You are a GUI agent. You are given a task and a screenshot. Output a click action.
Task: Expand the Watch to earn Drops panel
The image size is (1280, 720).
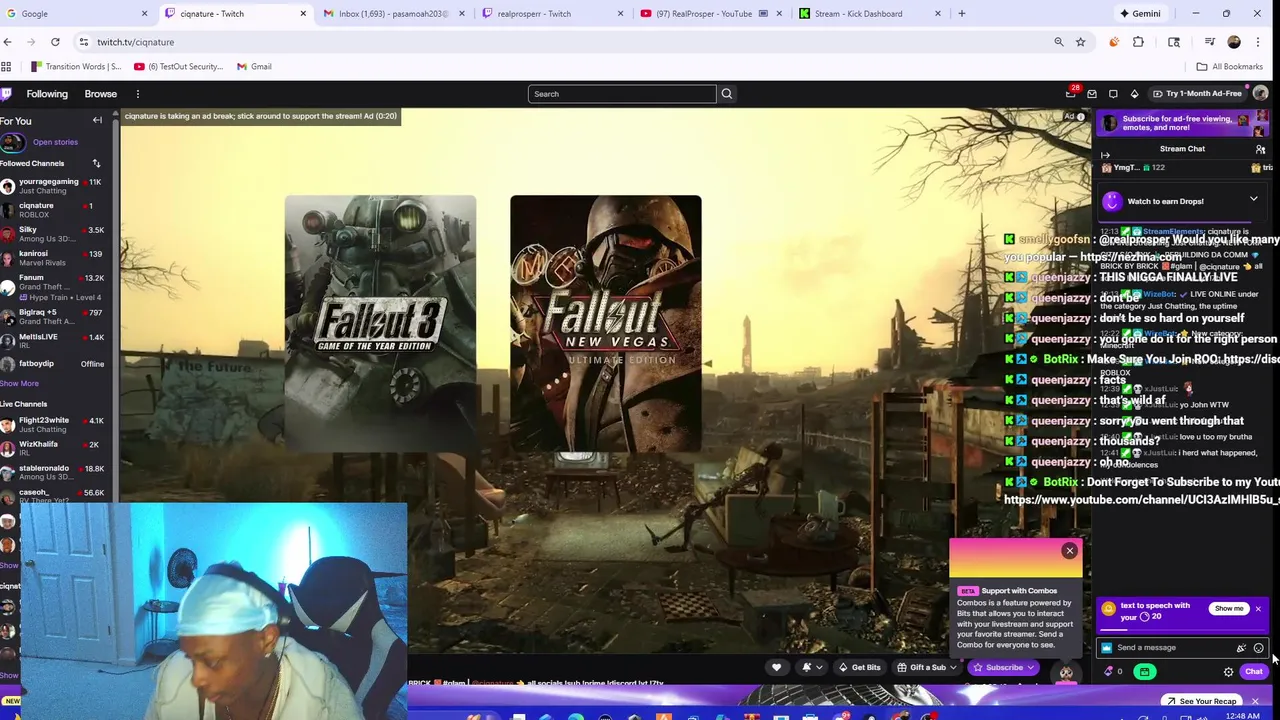tap(1253, 200)
